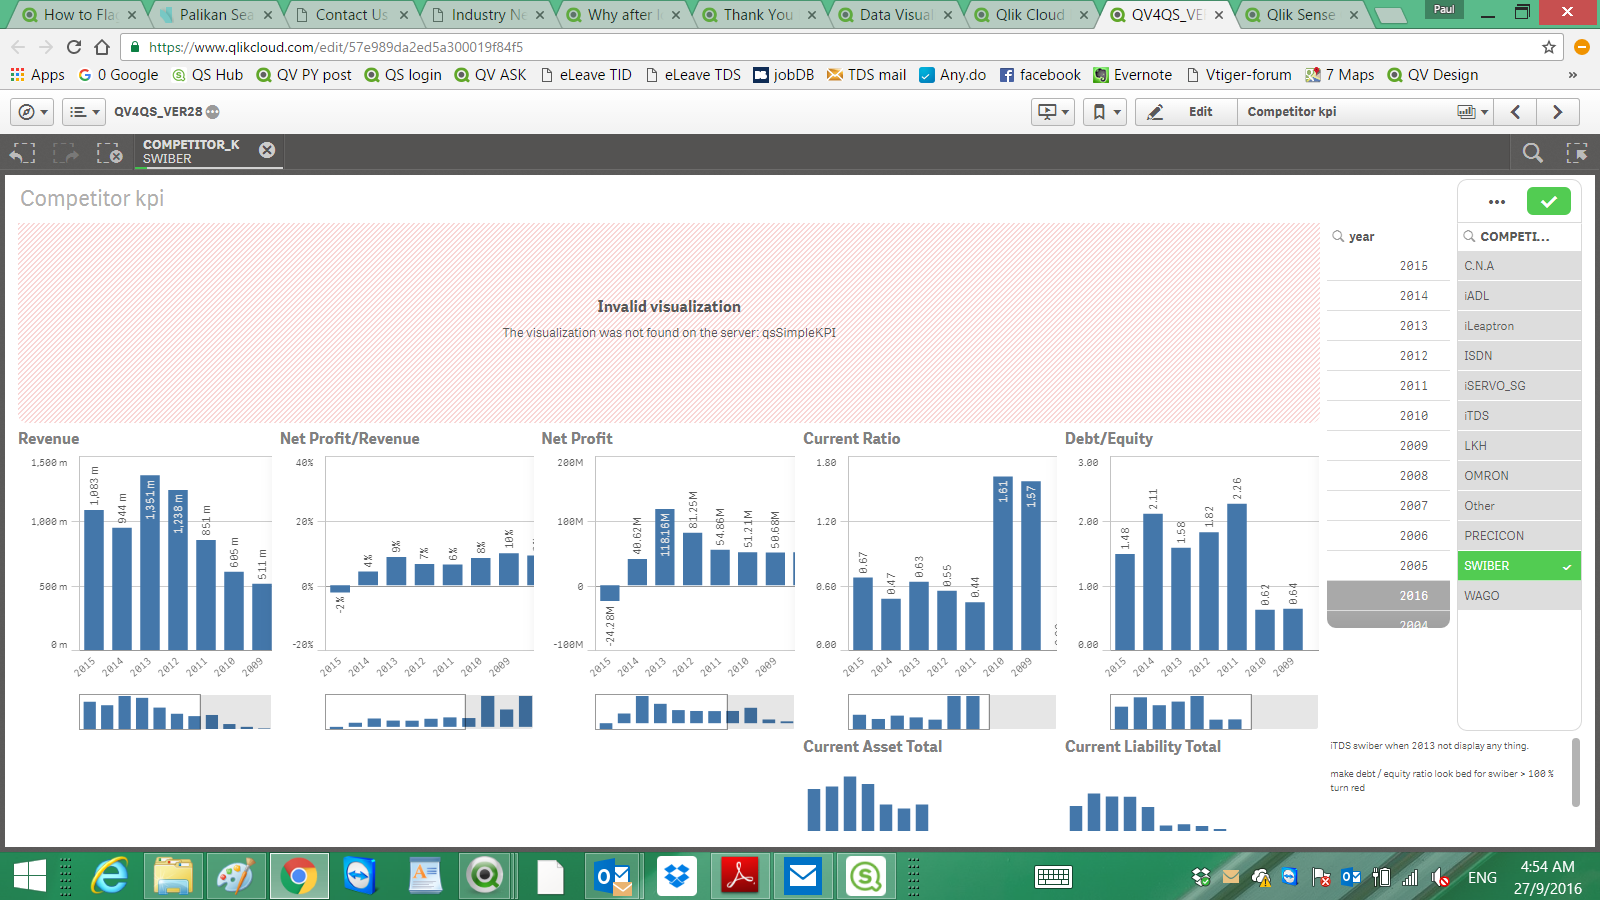Select iSERVO_SG in competitor list
The width and height of the screenshot is (1600, 900).
[1519, 386]
